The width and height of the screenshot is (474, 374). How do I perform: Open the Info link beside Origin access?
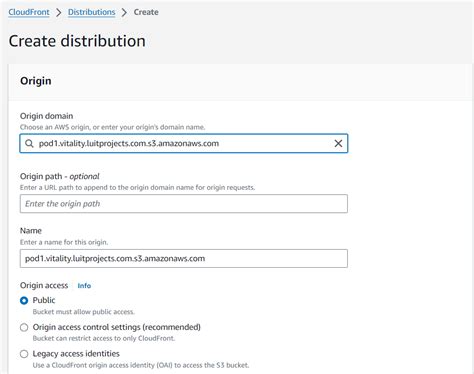(84, 286)
